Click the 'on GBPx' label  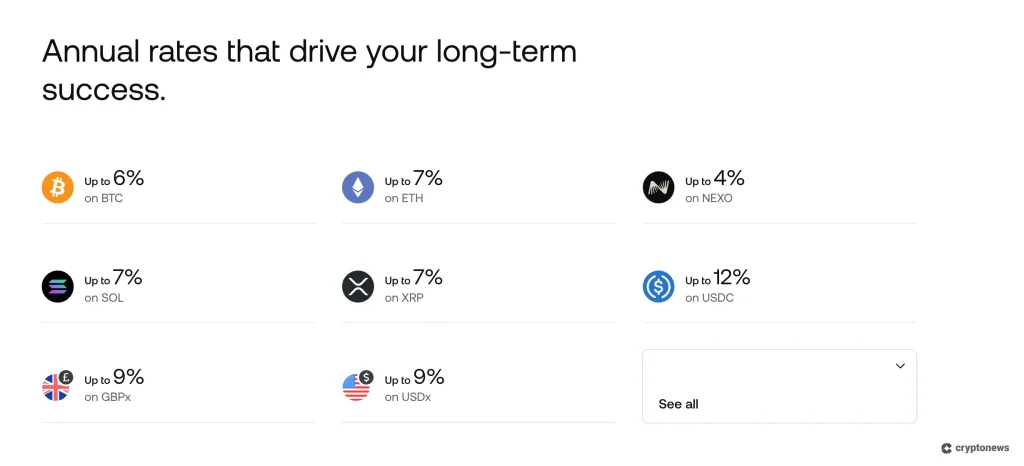coord(107,397)
